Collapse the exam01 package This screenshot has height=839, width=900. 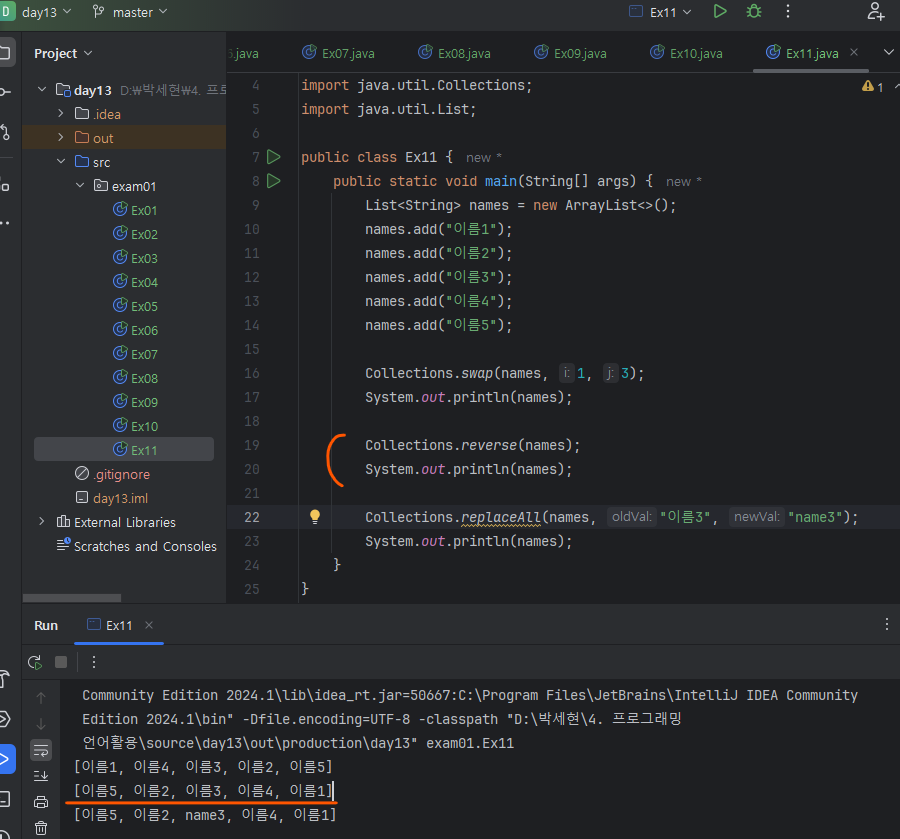(80, 186)
